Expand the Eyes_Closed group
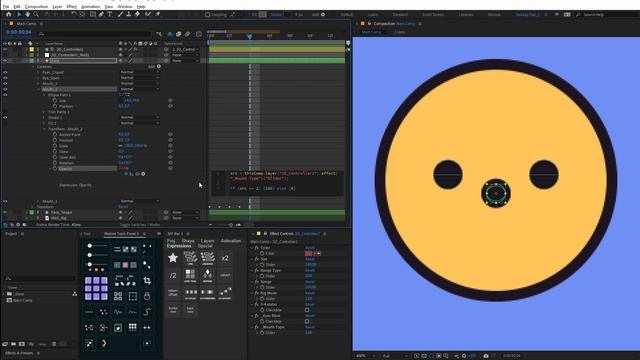The height and width of the screenshot is (360, 640). [38, 72]
